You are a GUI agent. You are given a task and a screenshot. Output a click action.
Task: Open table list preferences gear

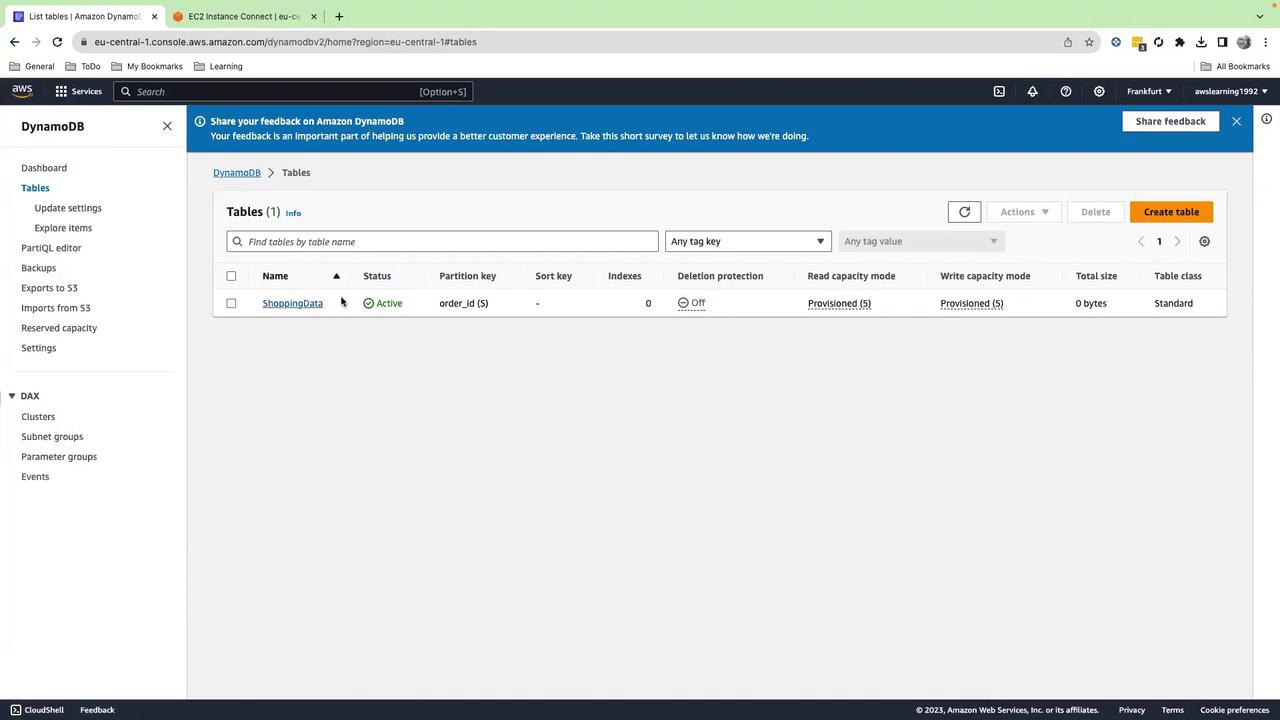click(x=1204, y=241)
